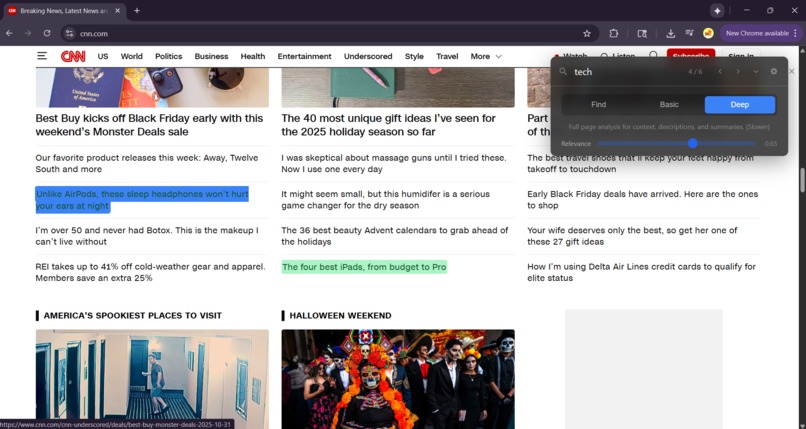Switch search mode to Basic
806x429 pixels.
coord(669,104)
